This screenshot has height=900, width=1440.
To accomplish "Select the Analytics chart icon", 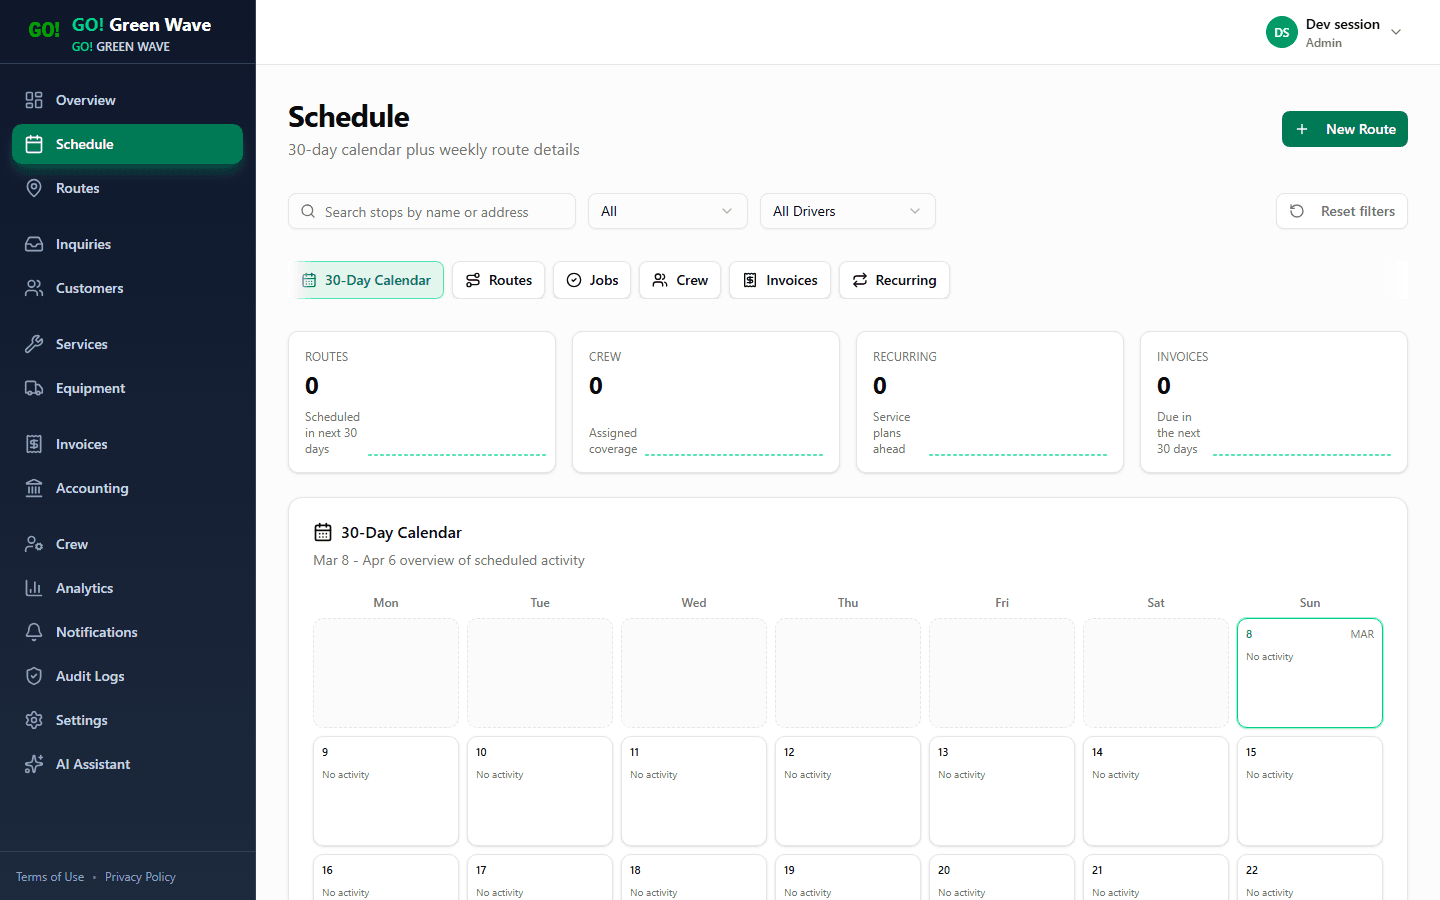I will coord(34,588).
